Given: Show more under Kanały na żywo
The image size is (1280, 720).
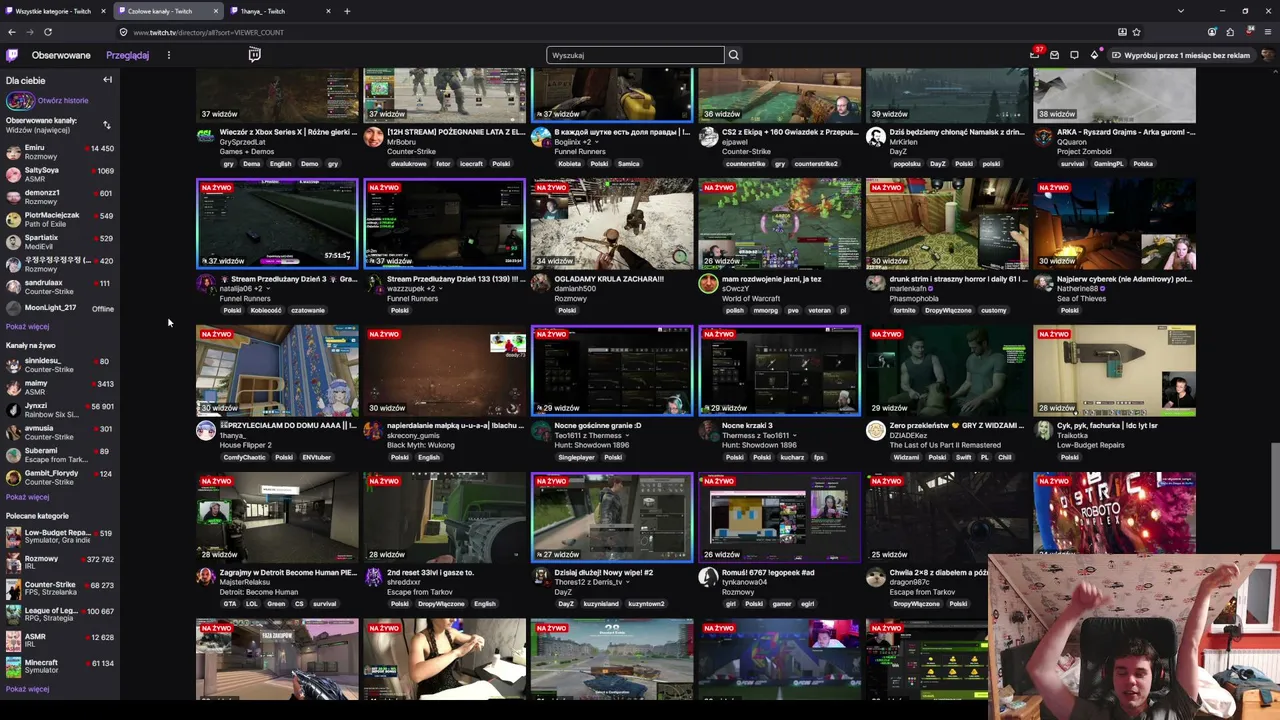Looking at the screenshot, I should coord(27,497).
